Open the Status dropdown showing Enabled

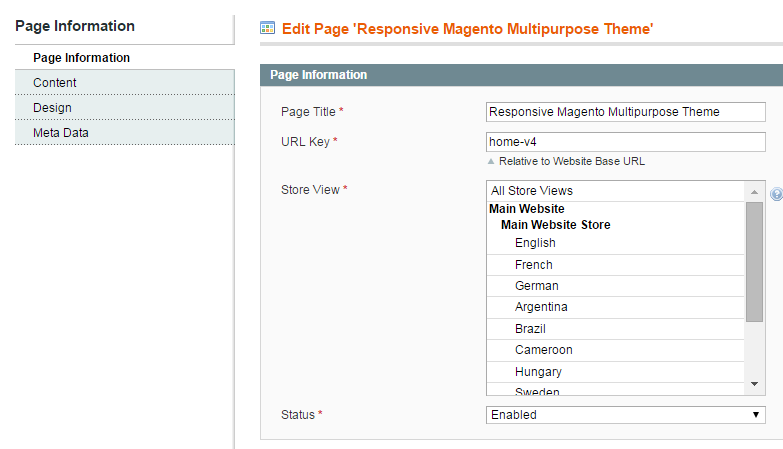(x=625, y=415)
